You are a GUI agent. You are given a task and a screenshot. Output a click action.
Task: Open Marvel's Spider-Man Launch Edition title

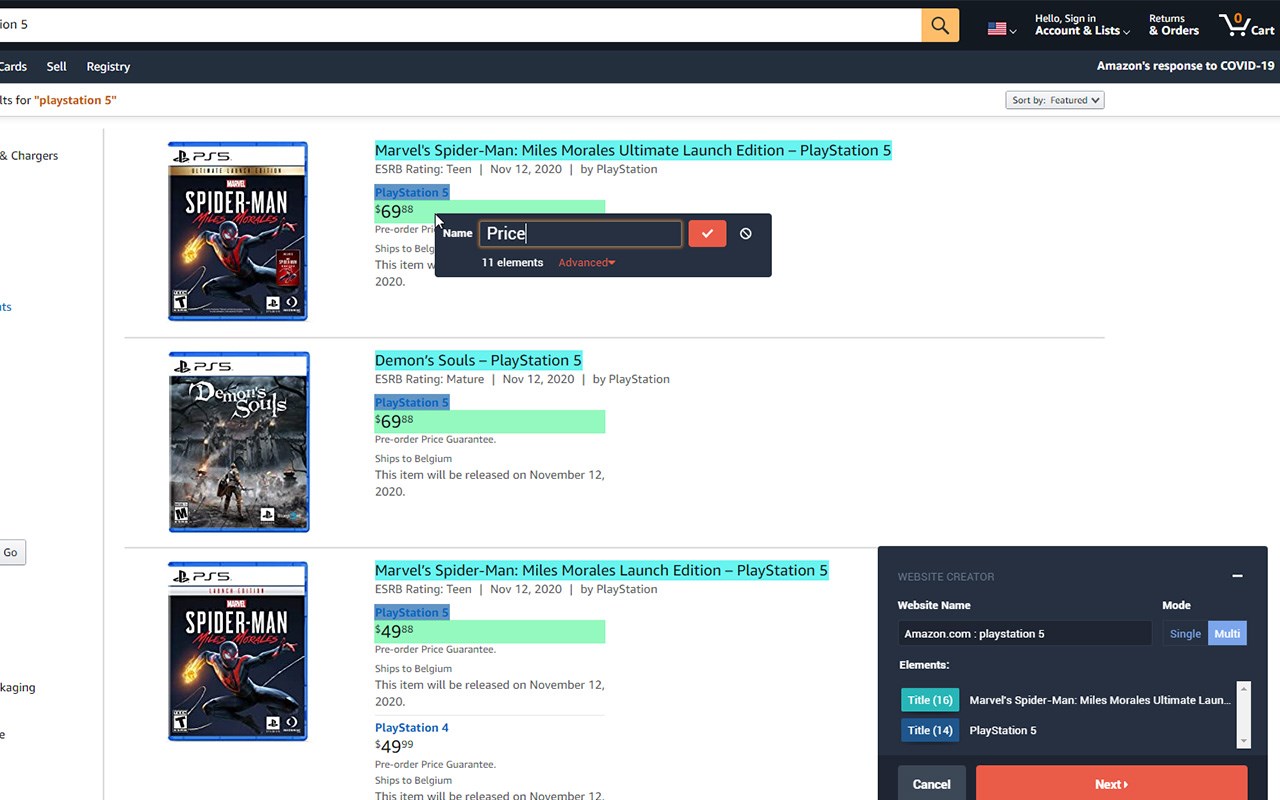(x=601, y=570)
